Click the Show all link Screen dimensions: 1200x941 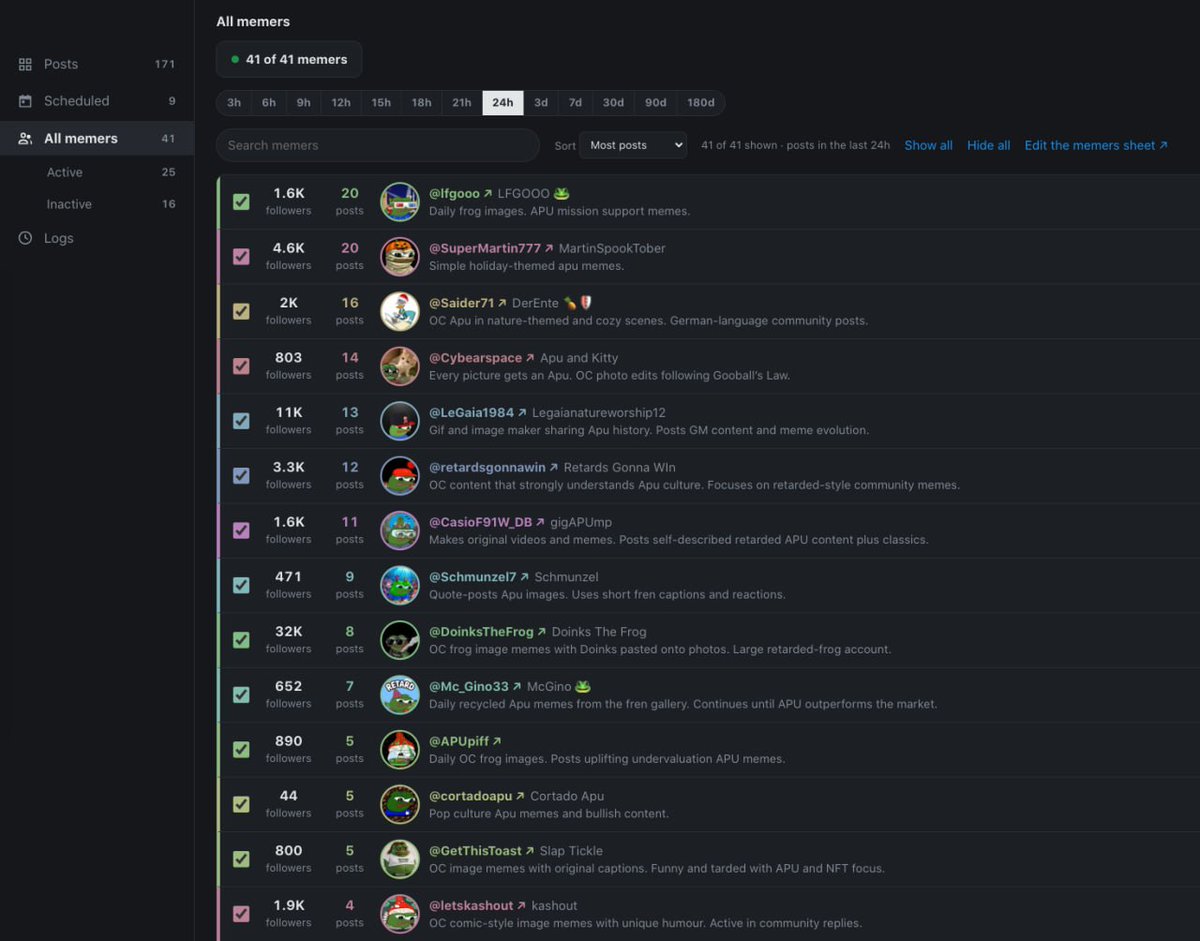[x=928, y=145]
